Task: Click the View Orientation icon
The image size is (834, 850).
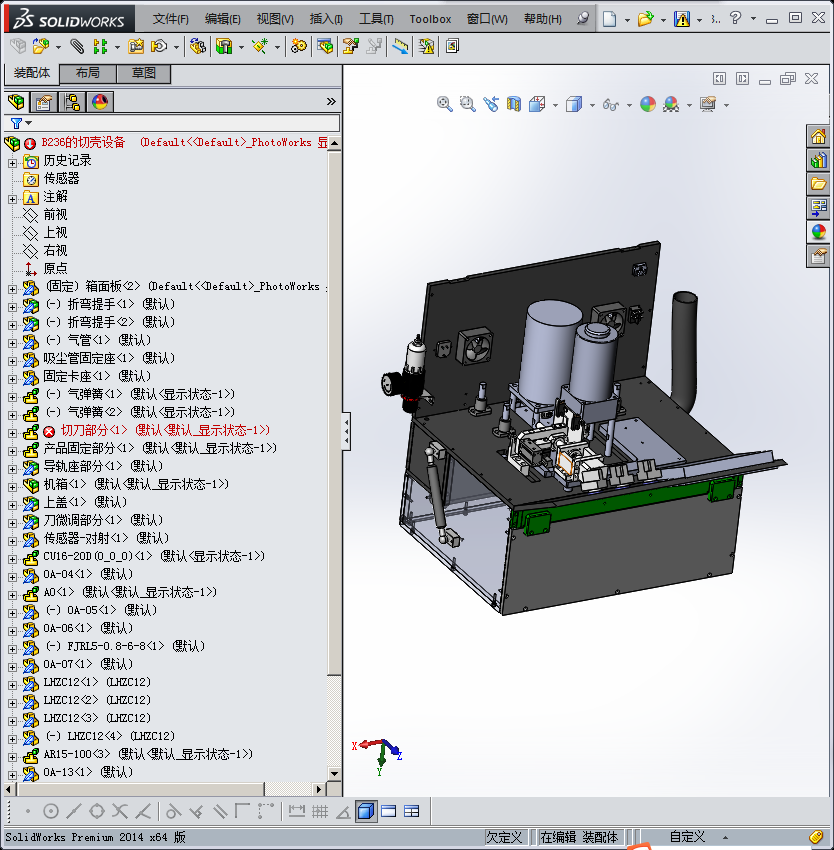Action: click(537, 104)
